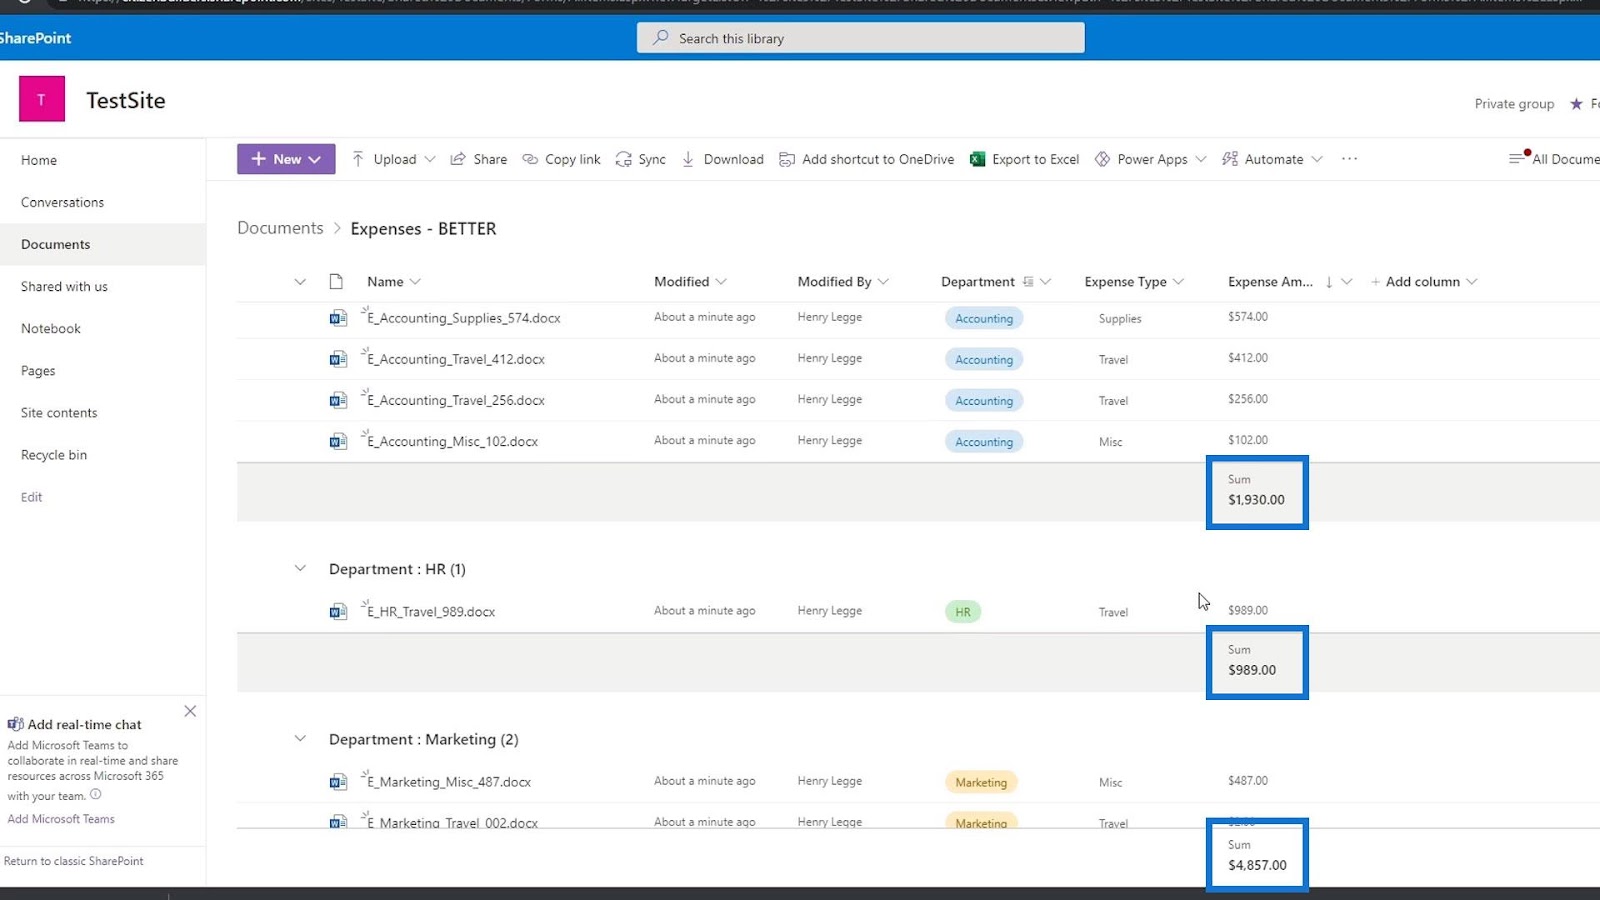Click Return to classic SharePoint link
The image size is (1600, 900).
[74, 861]
